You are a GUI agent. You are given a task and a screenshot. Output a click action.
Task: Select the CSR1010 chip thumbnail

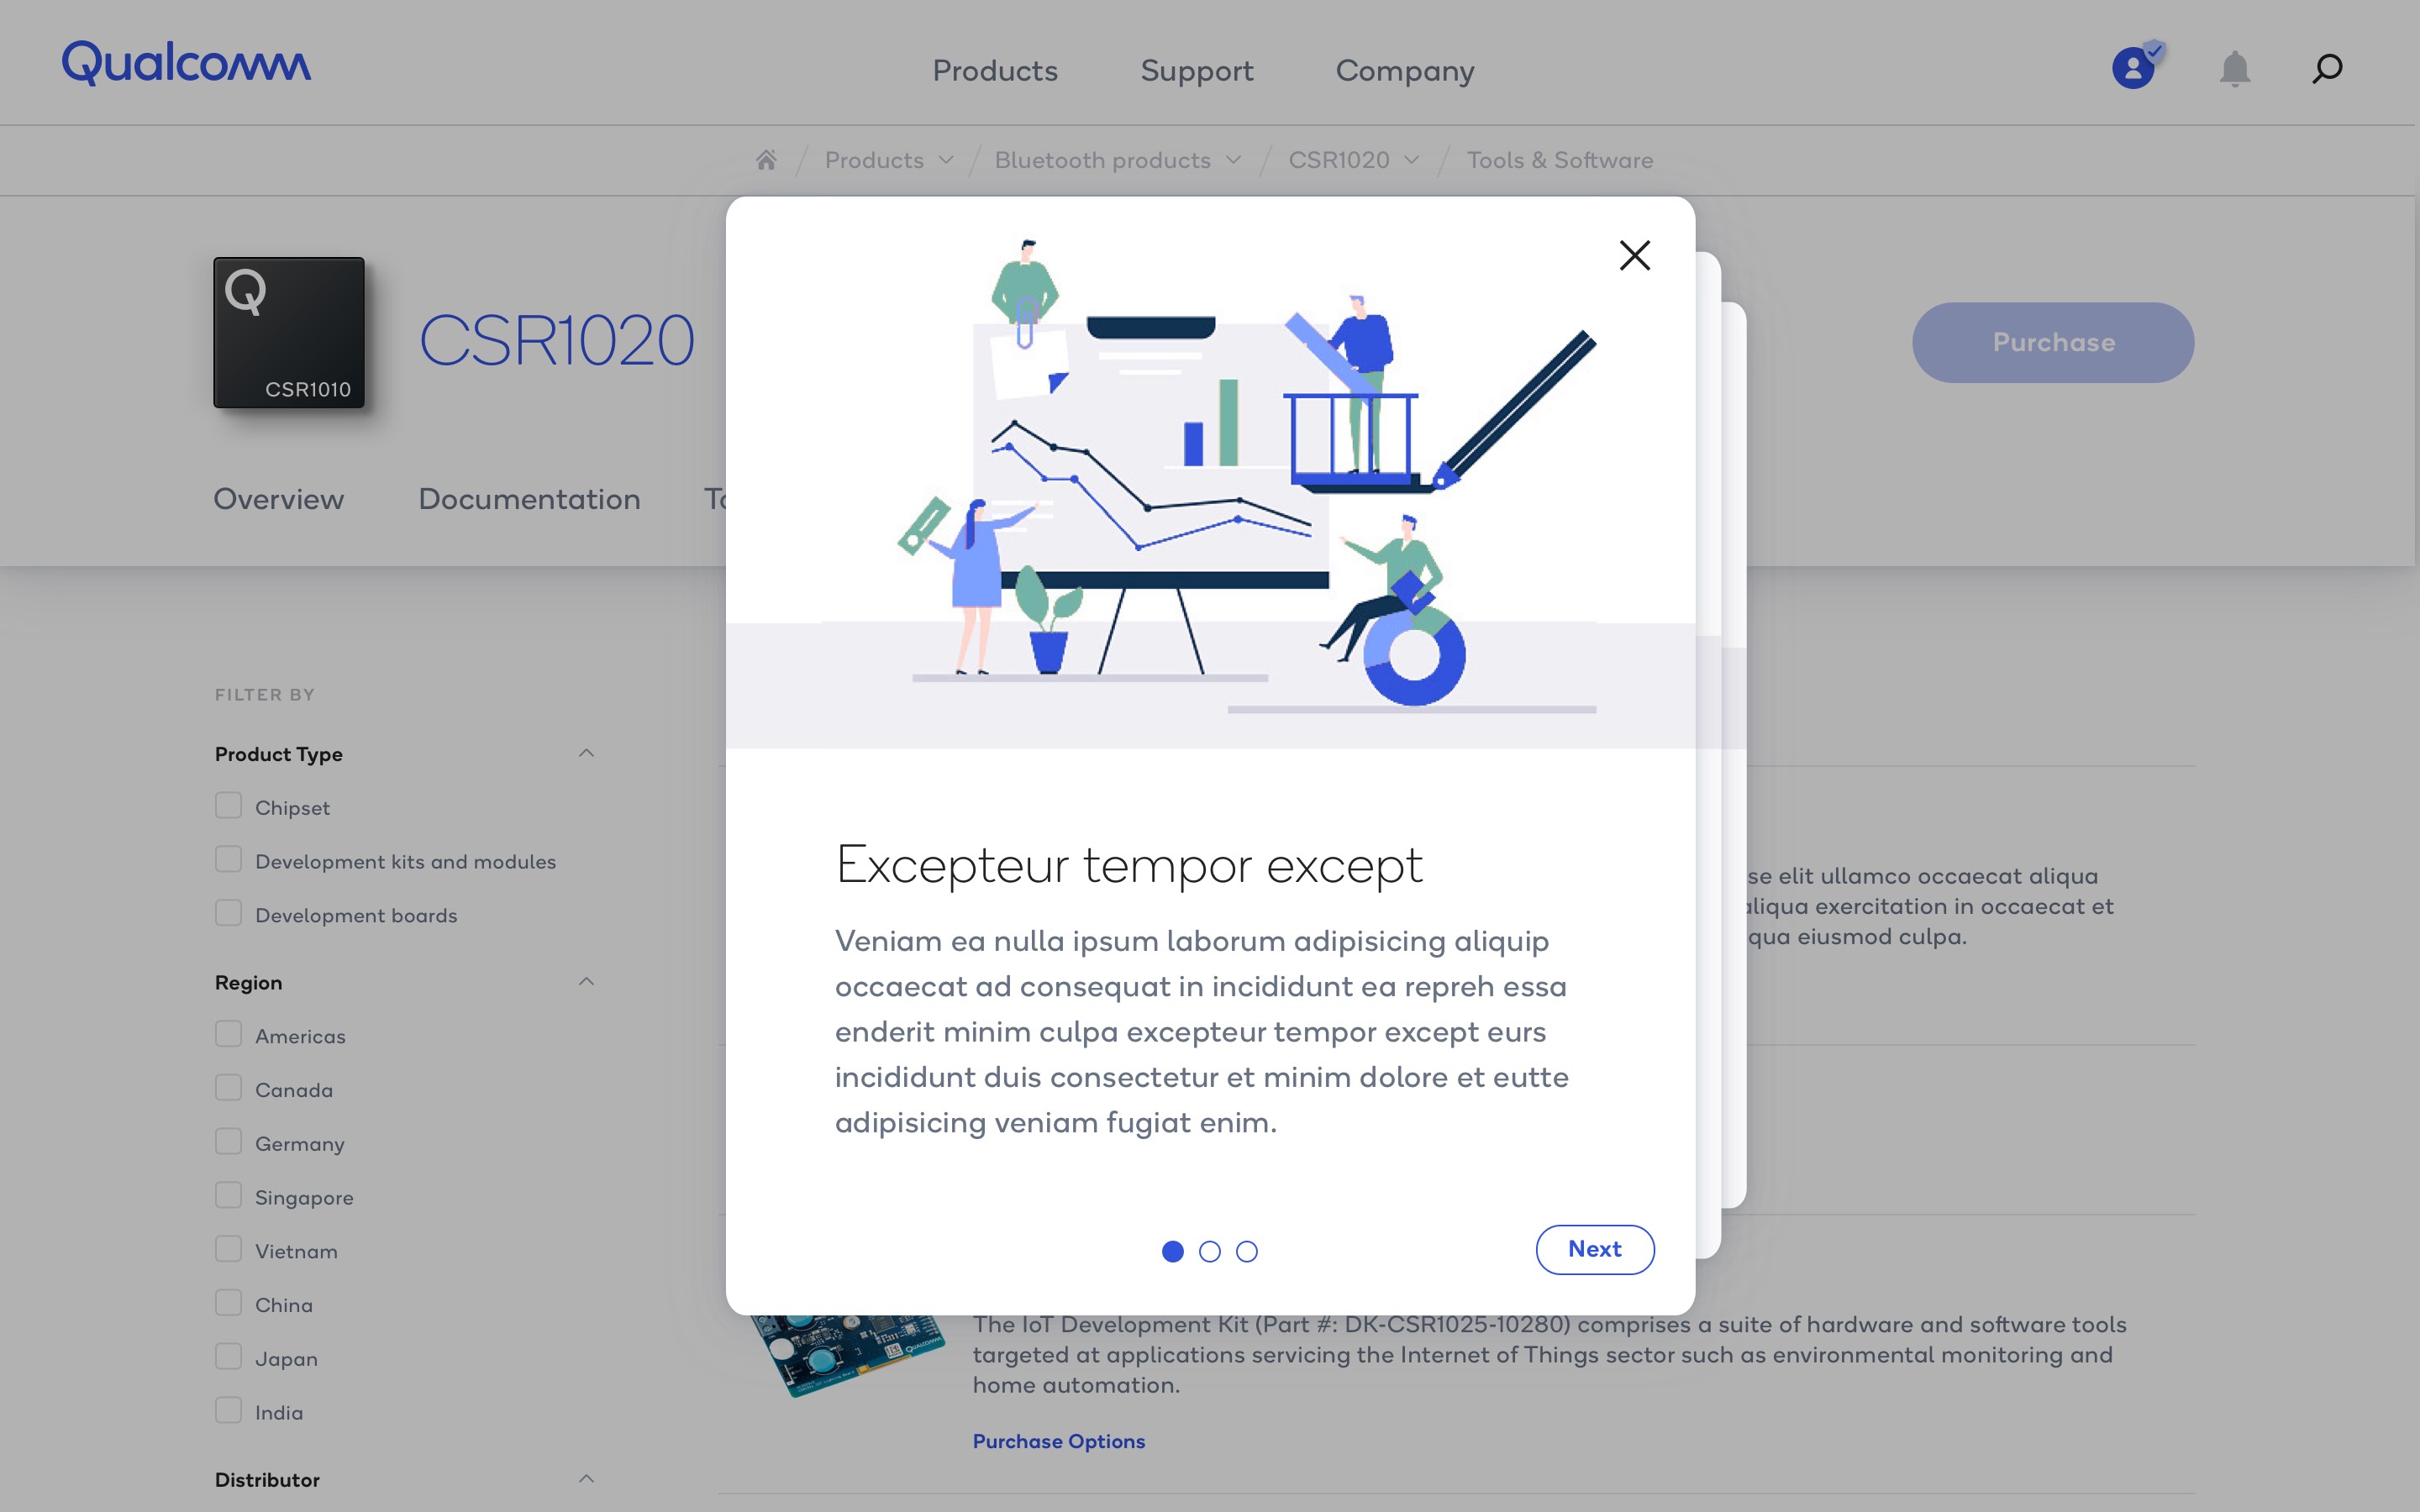[289, 332]
